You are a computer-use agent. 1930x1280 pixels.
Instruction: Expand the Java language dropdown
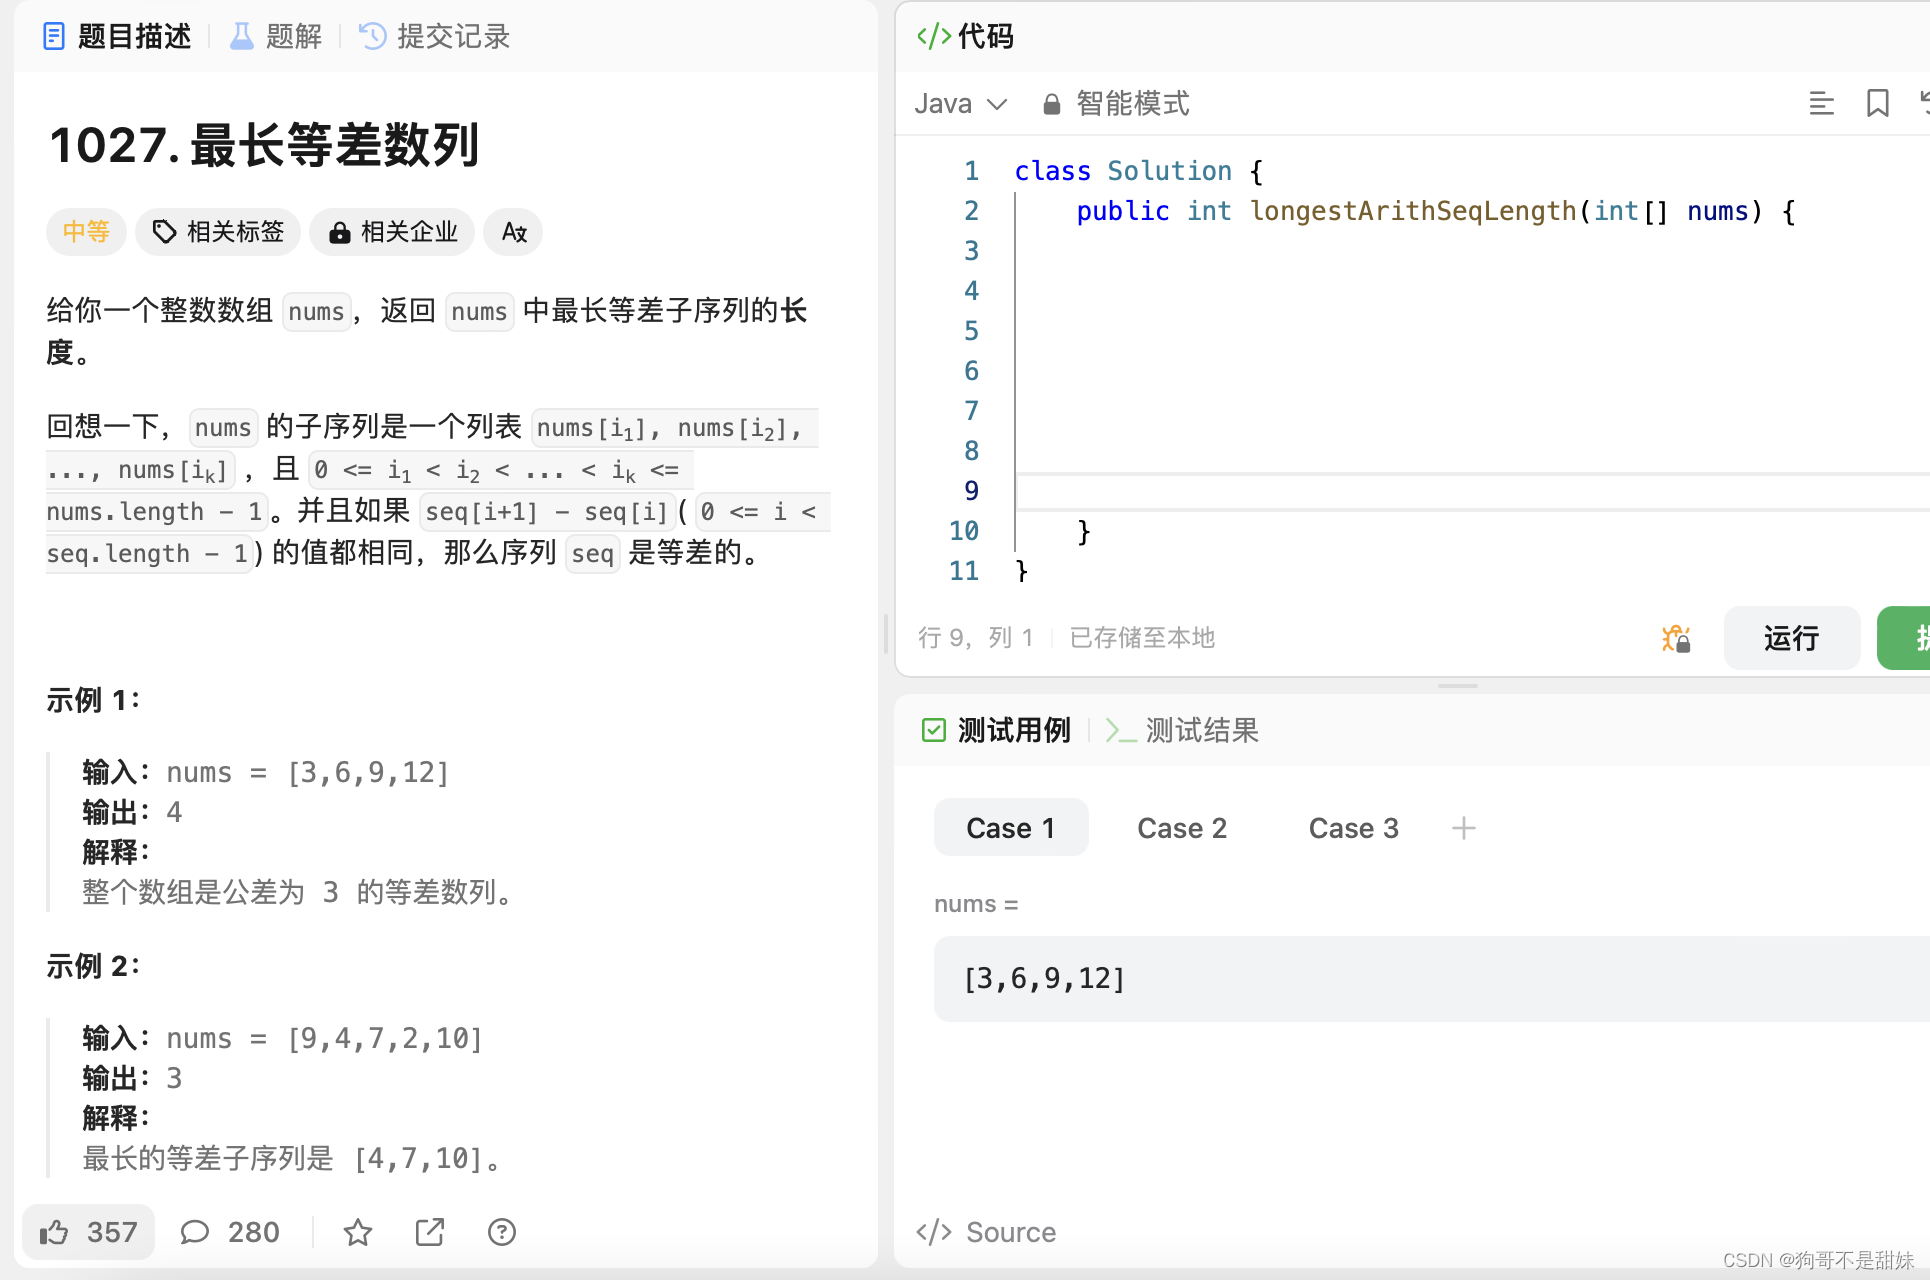point(961,104)
